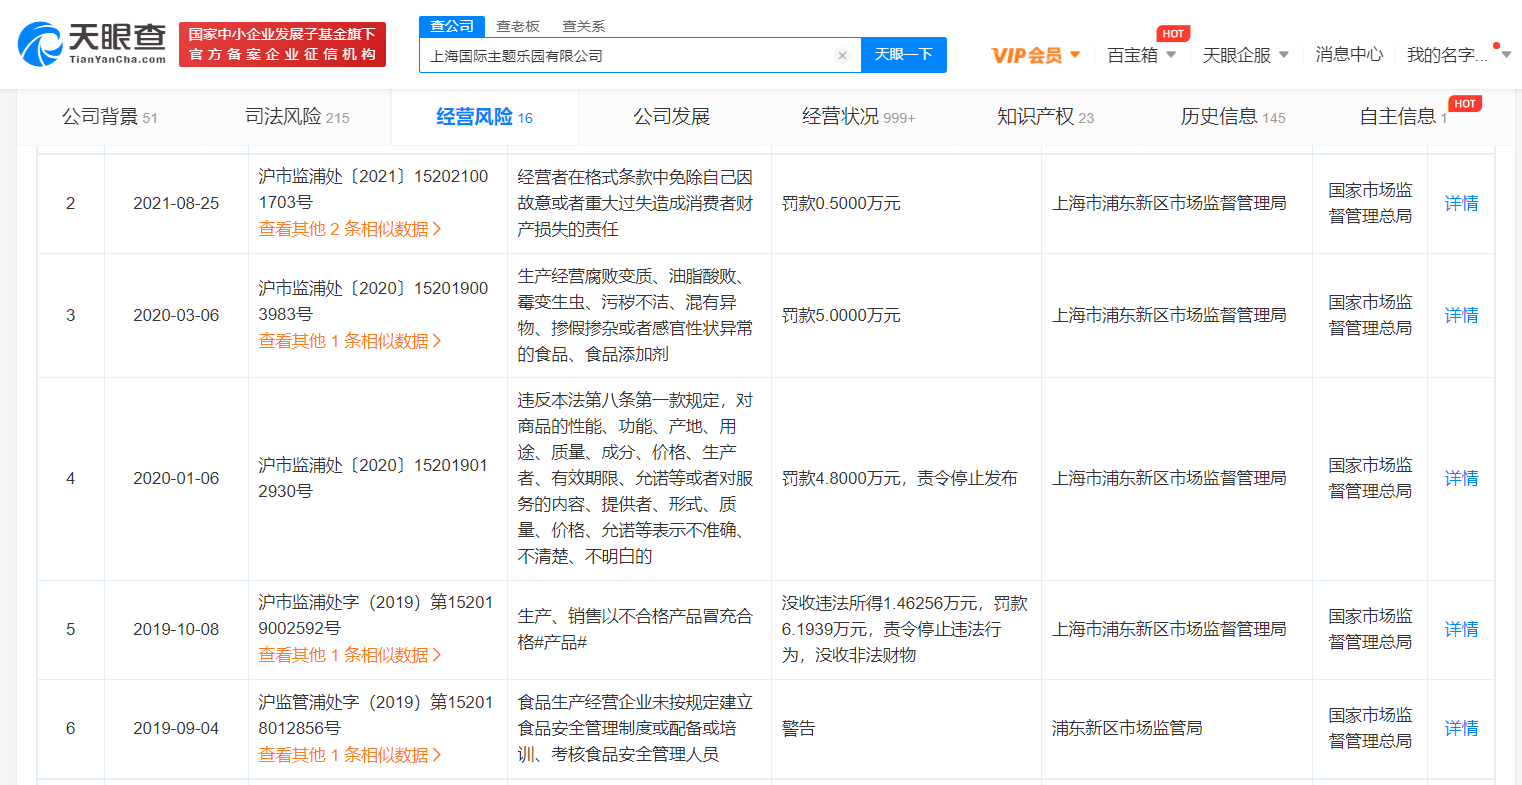Screen dimensions: 1522x785
Task: Expand similar data for 2020-03-06 penalty
Action: click(350, 341)
